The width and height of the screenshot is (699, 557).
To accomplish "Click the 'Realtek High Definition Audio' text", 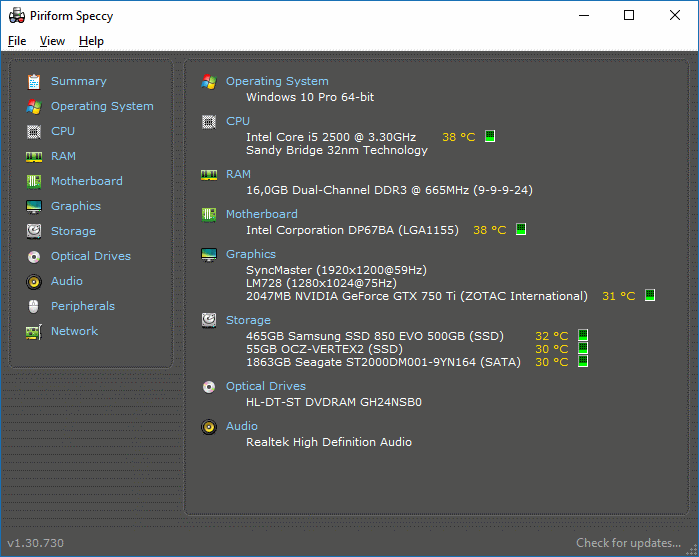I will (x=329, y=442).
